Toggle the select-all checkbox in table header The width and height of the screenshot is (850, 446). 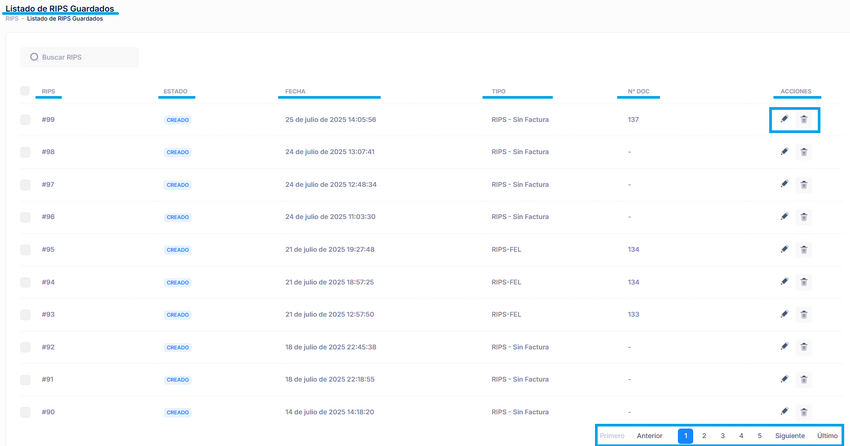click(x=25, y=91)
